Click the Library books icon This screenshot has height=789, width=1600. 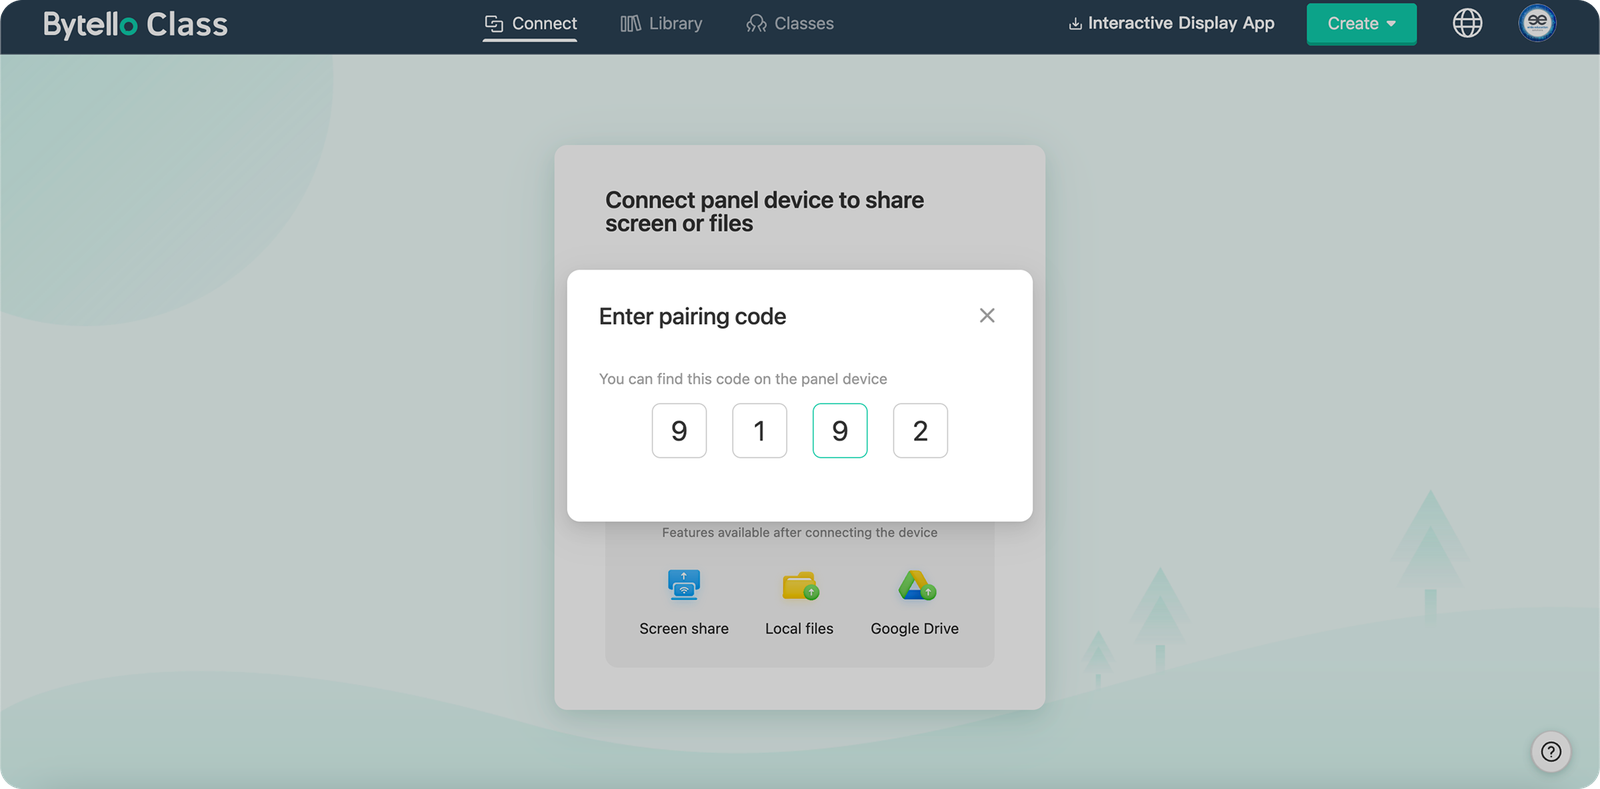coord(630,23)
